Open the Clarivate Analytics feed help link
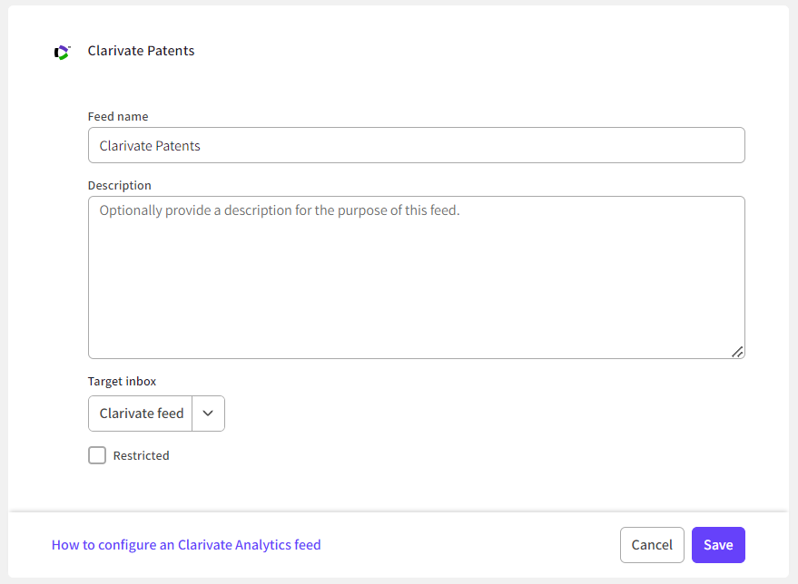The width and height of the screenshot is (798, 584). (186, 545)
